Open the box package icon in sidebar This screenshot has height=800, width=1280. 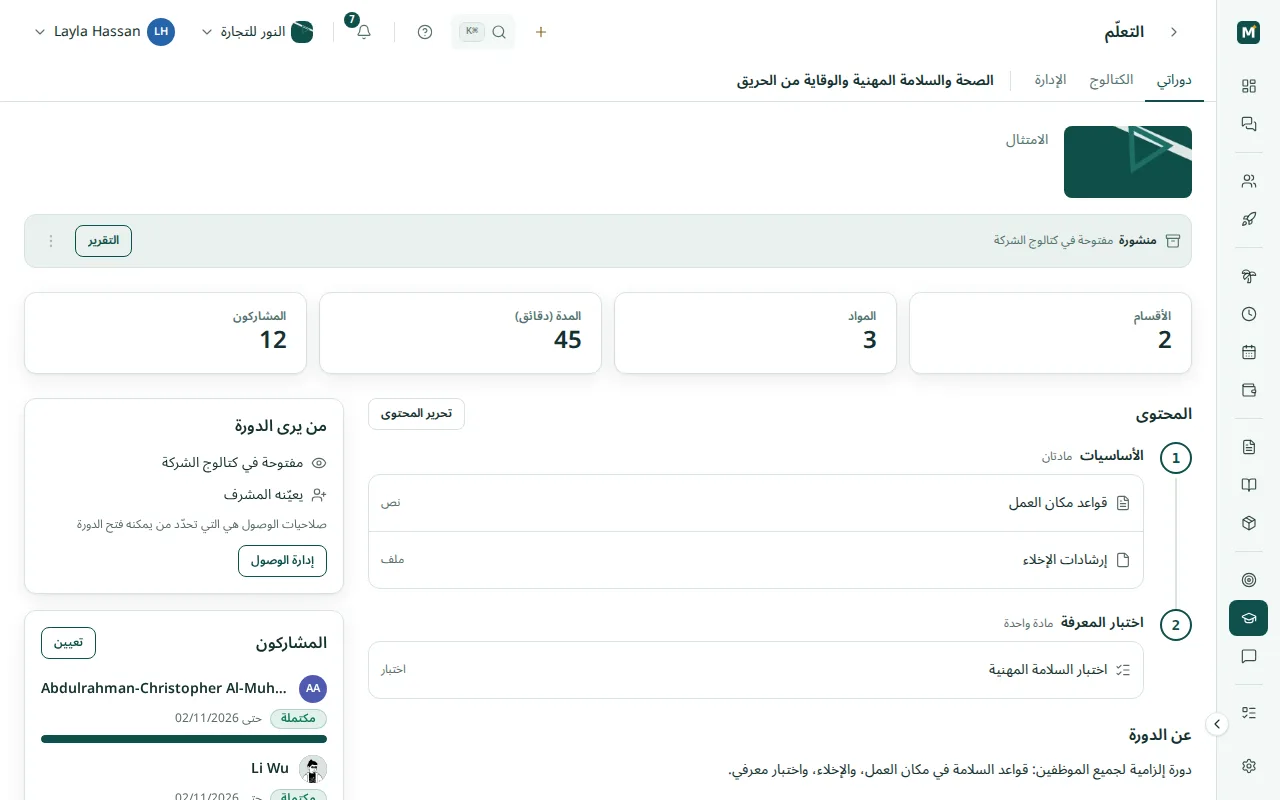1248,523
